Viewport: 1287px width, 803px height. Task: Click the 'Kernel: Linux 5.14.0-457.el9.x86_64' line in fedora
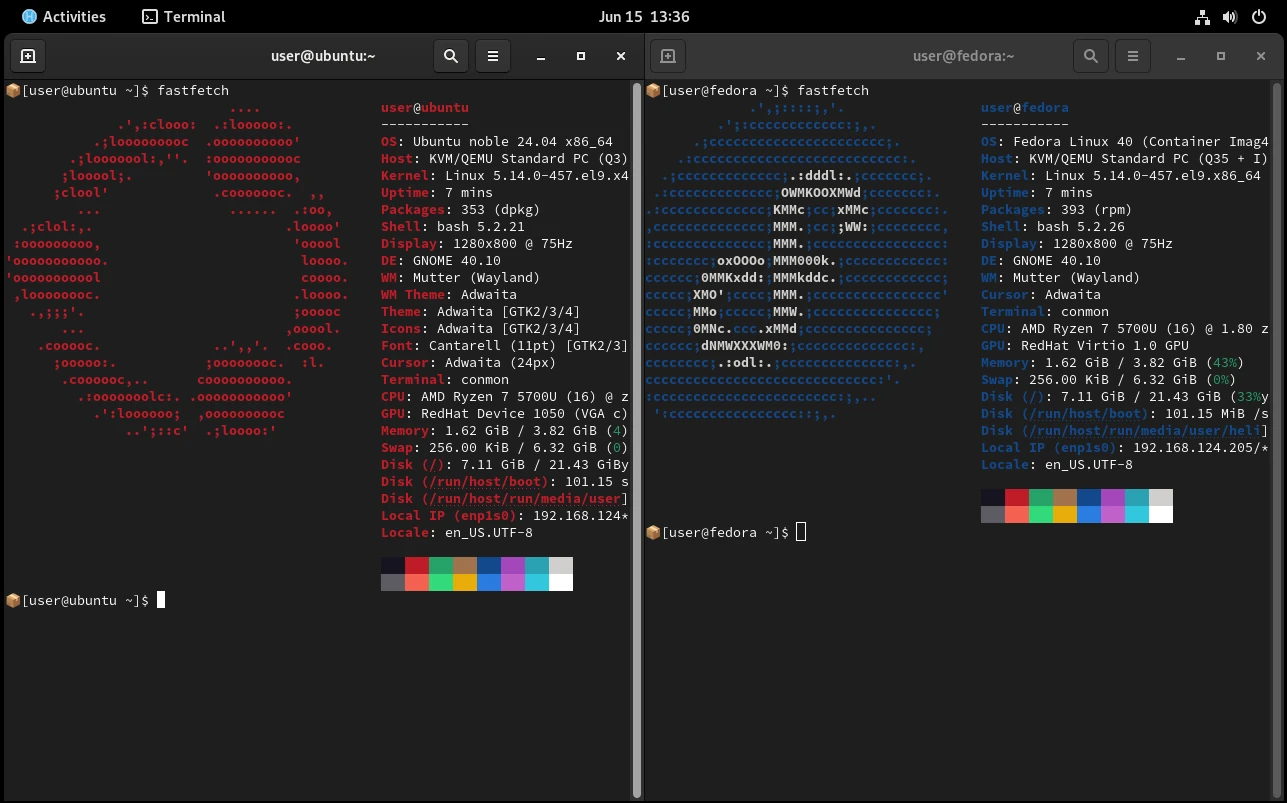[1121, 176]
